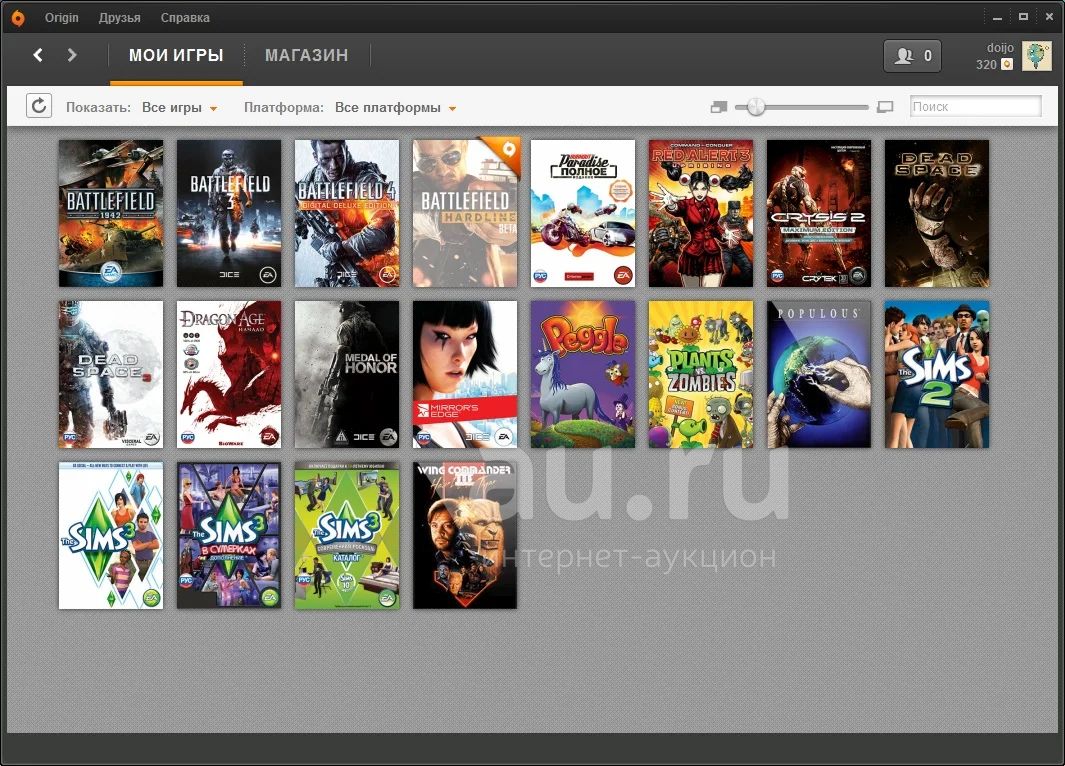Select the Crysis 2 Maximum Edition cover
The image size is (1065, 766).
point(819,213)
